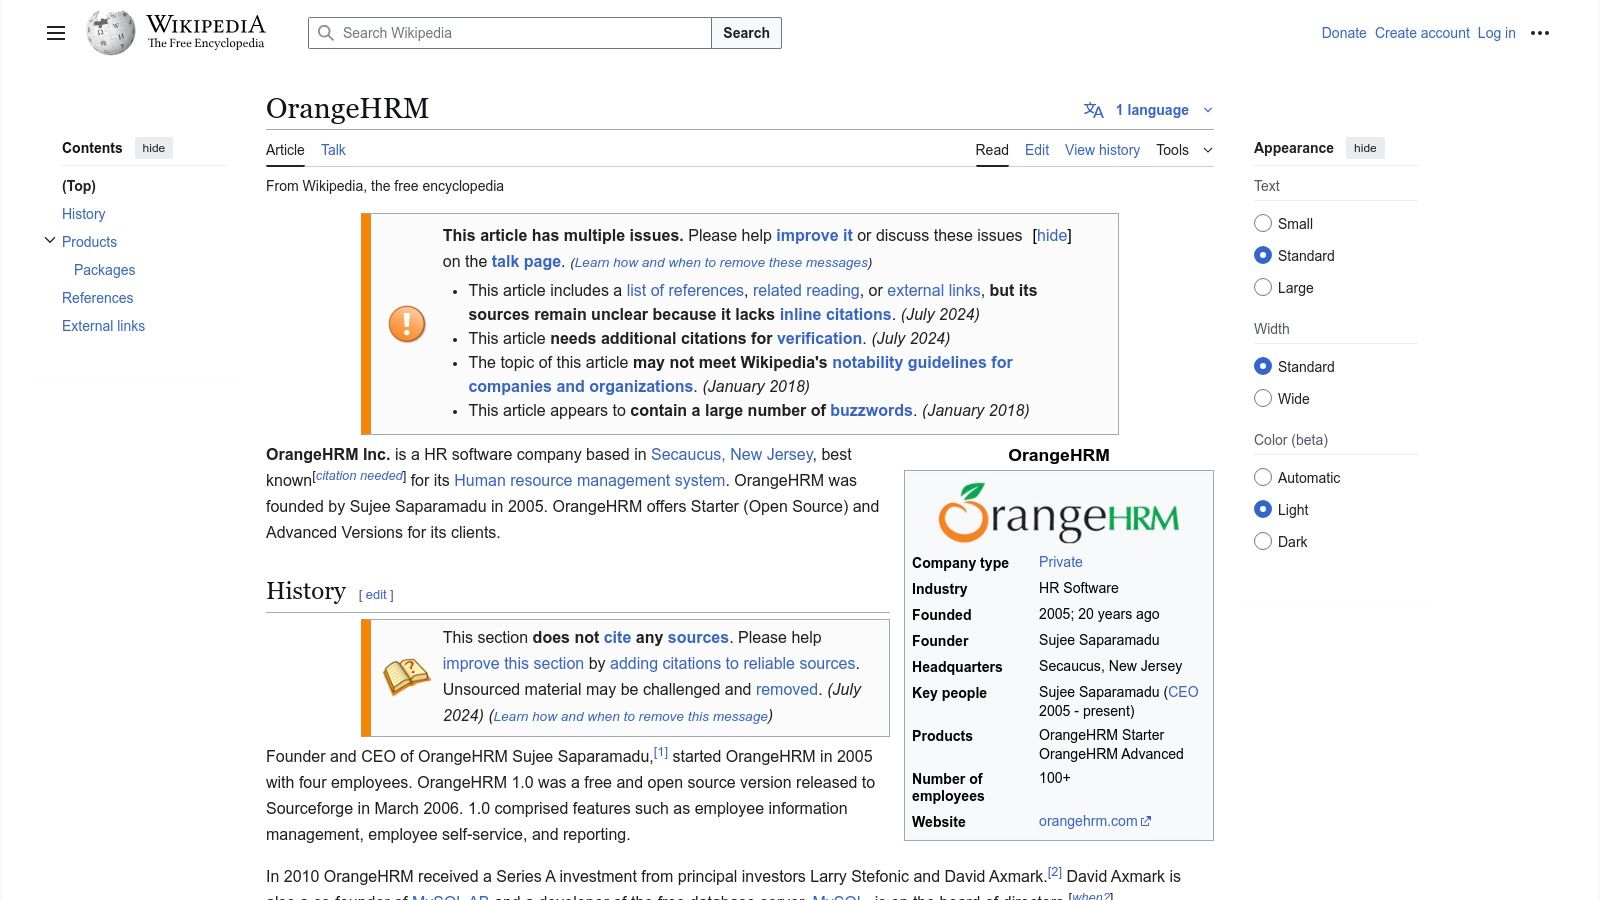Viewport: 1600px width, 900px height.
Task: Select Dark color mode
Action: click(1263, 541)
